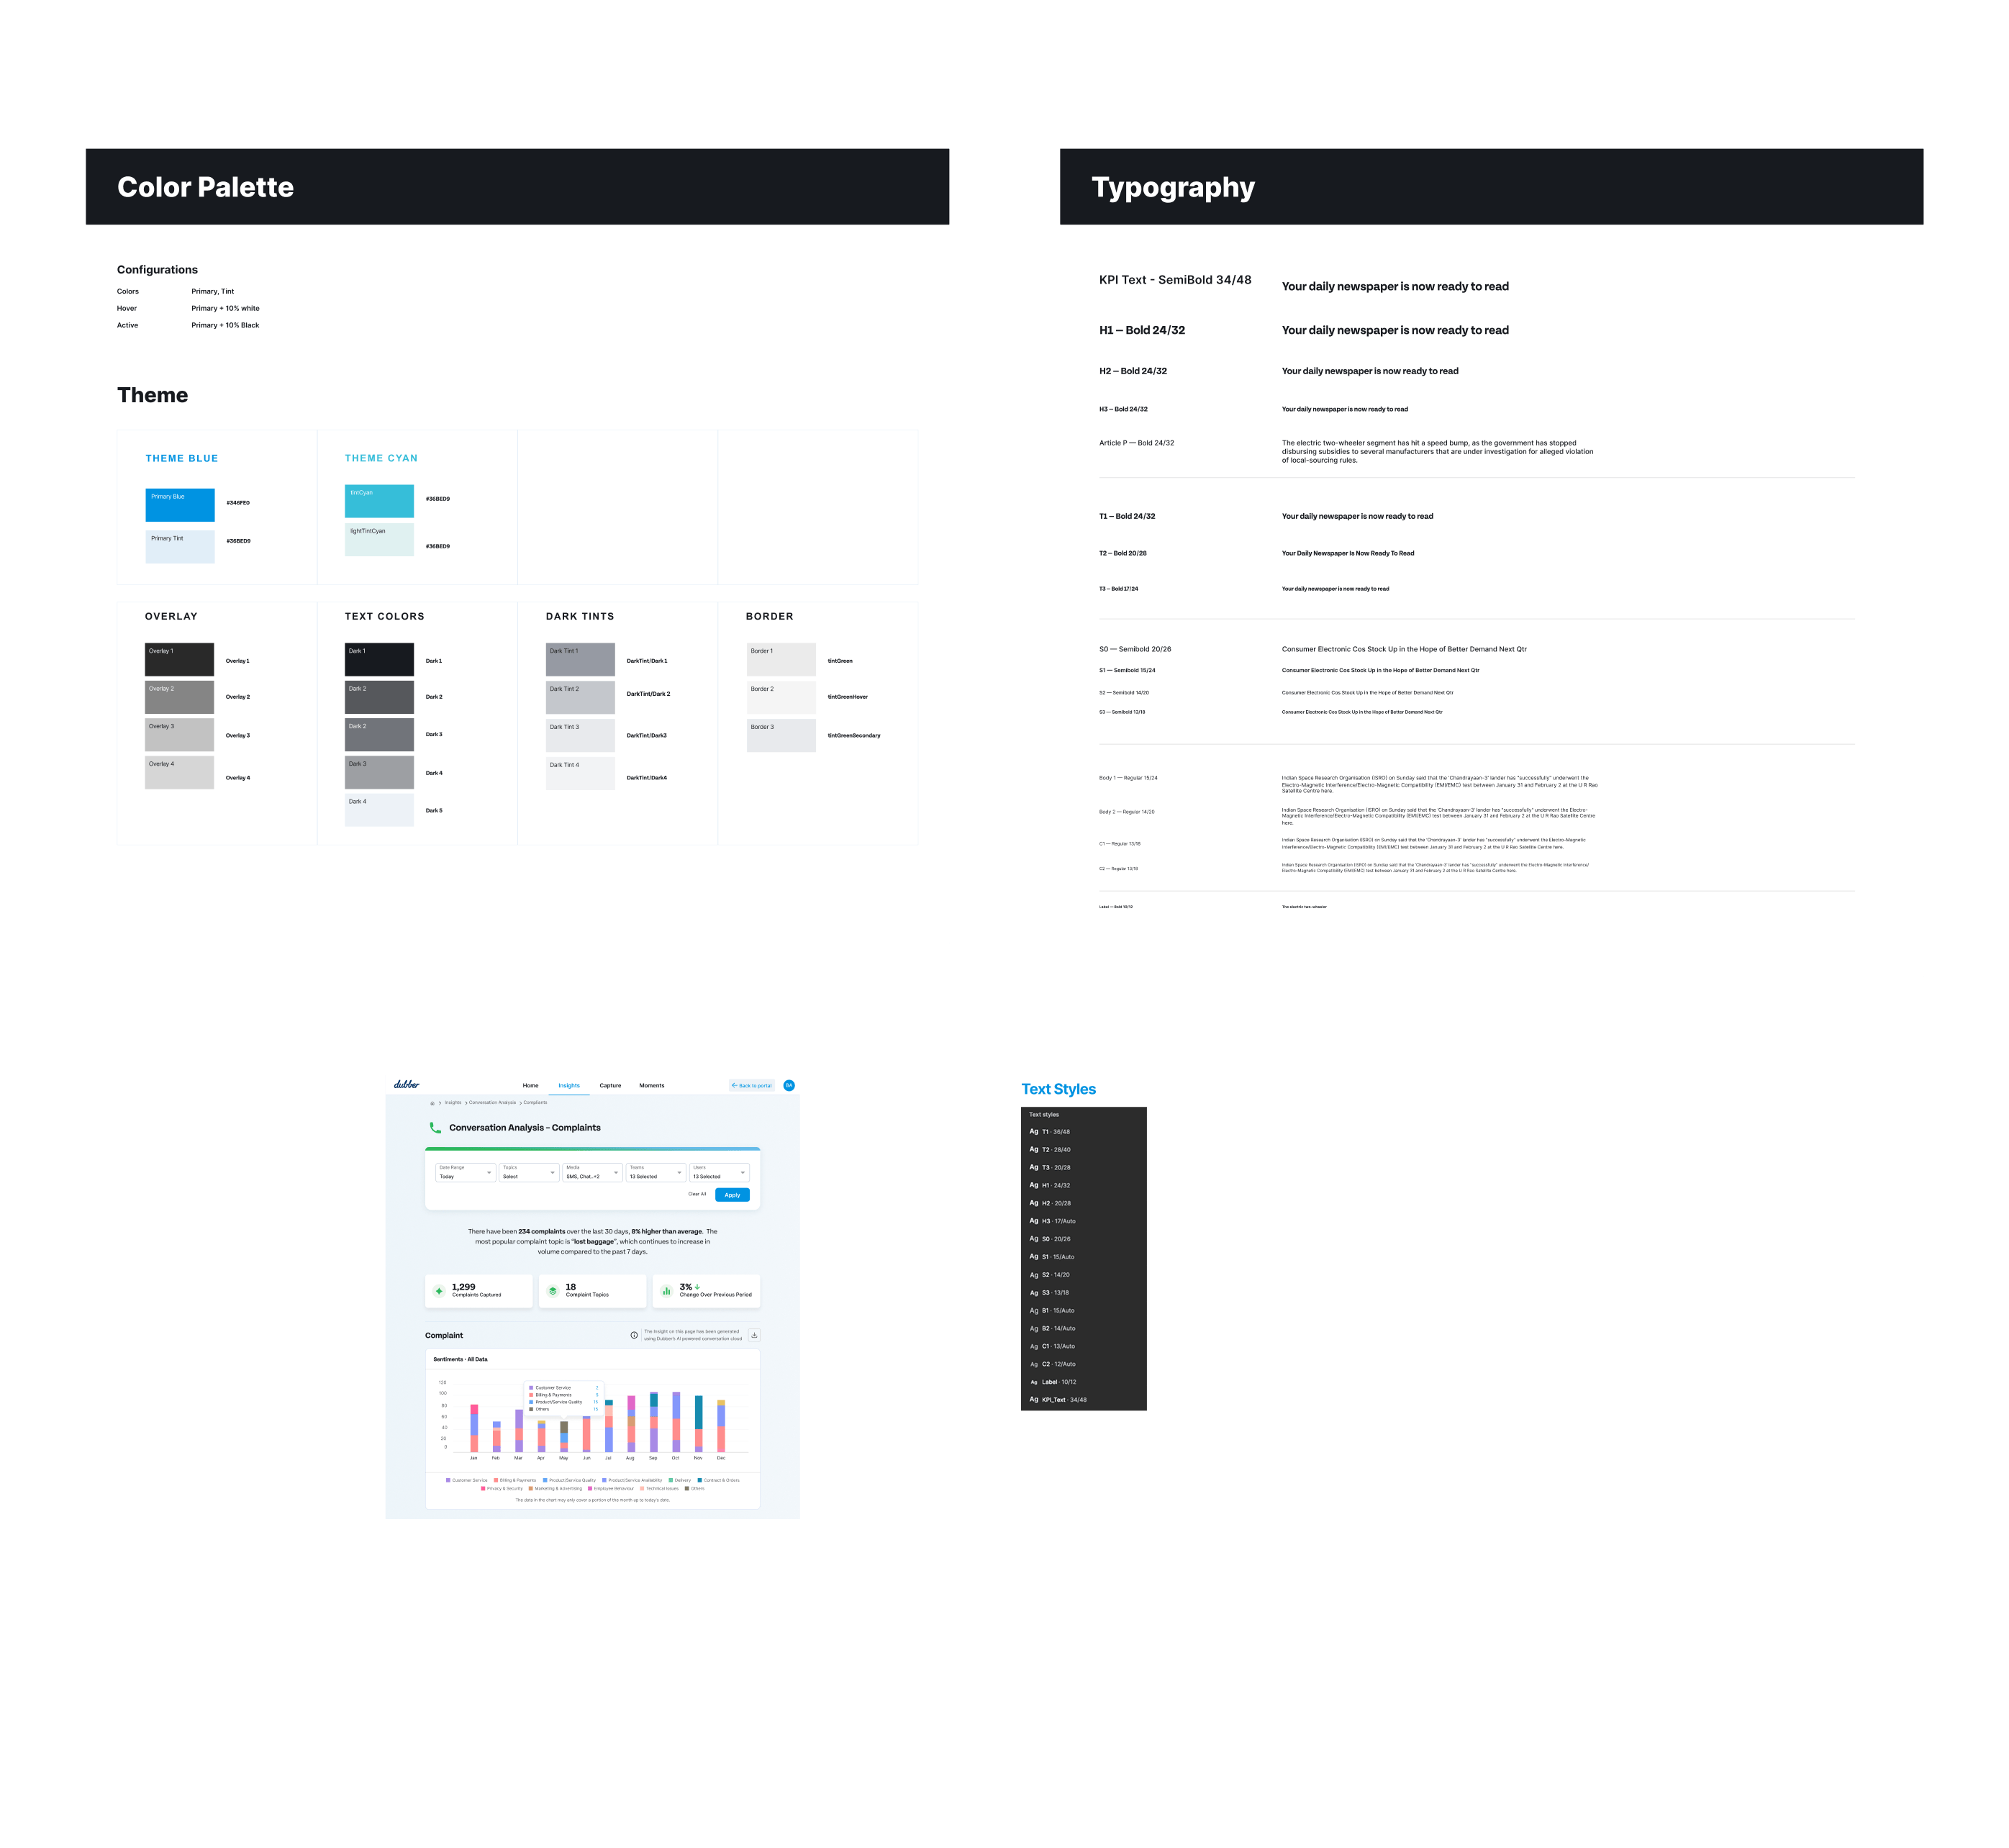Select the Label - 10/12 text style row

click(1083, 1382)
